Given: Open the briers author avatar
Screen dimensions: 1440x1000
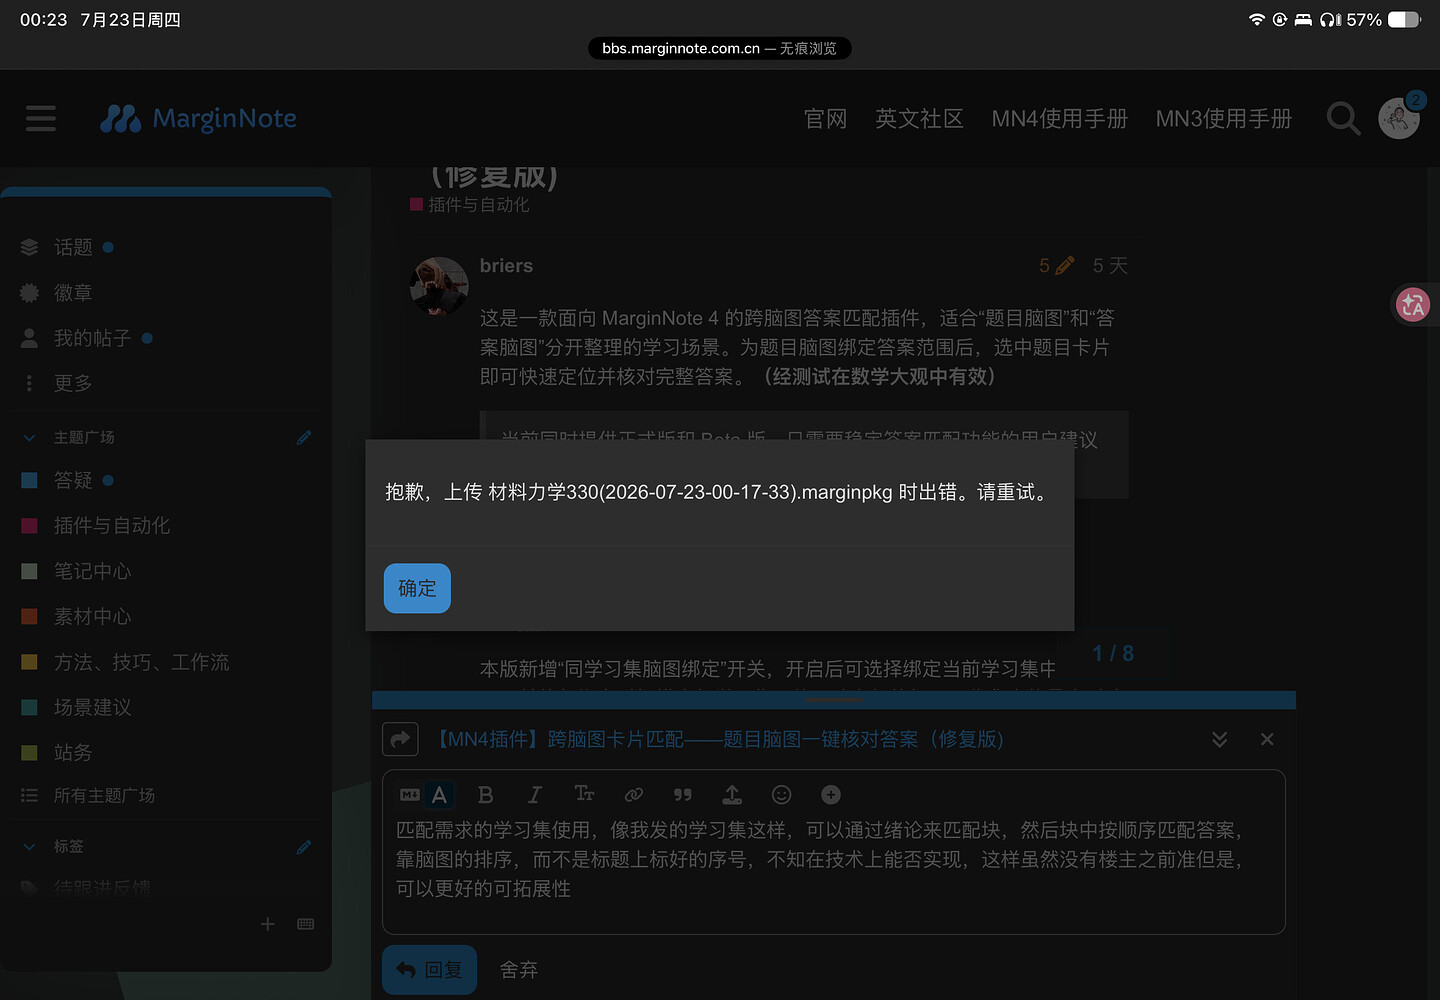Looking at the screenshot, I should [439, 286].
